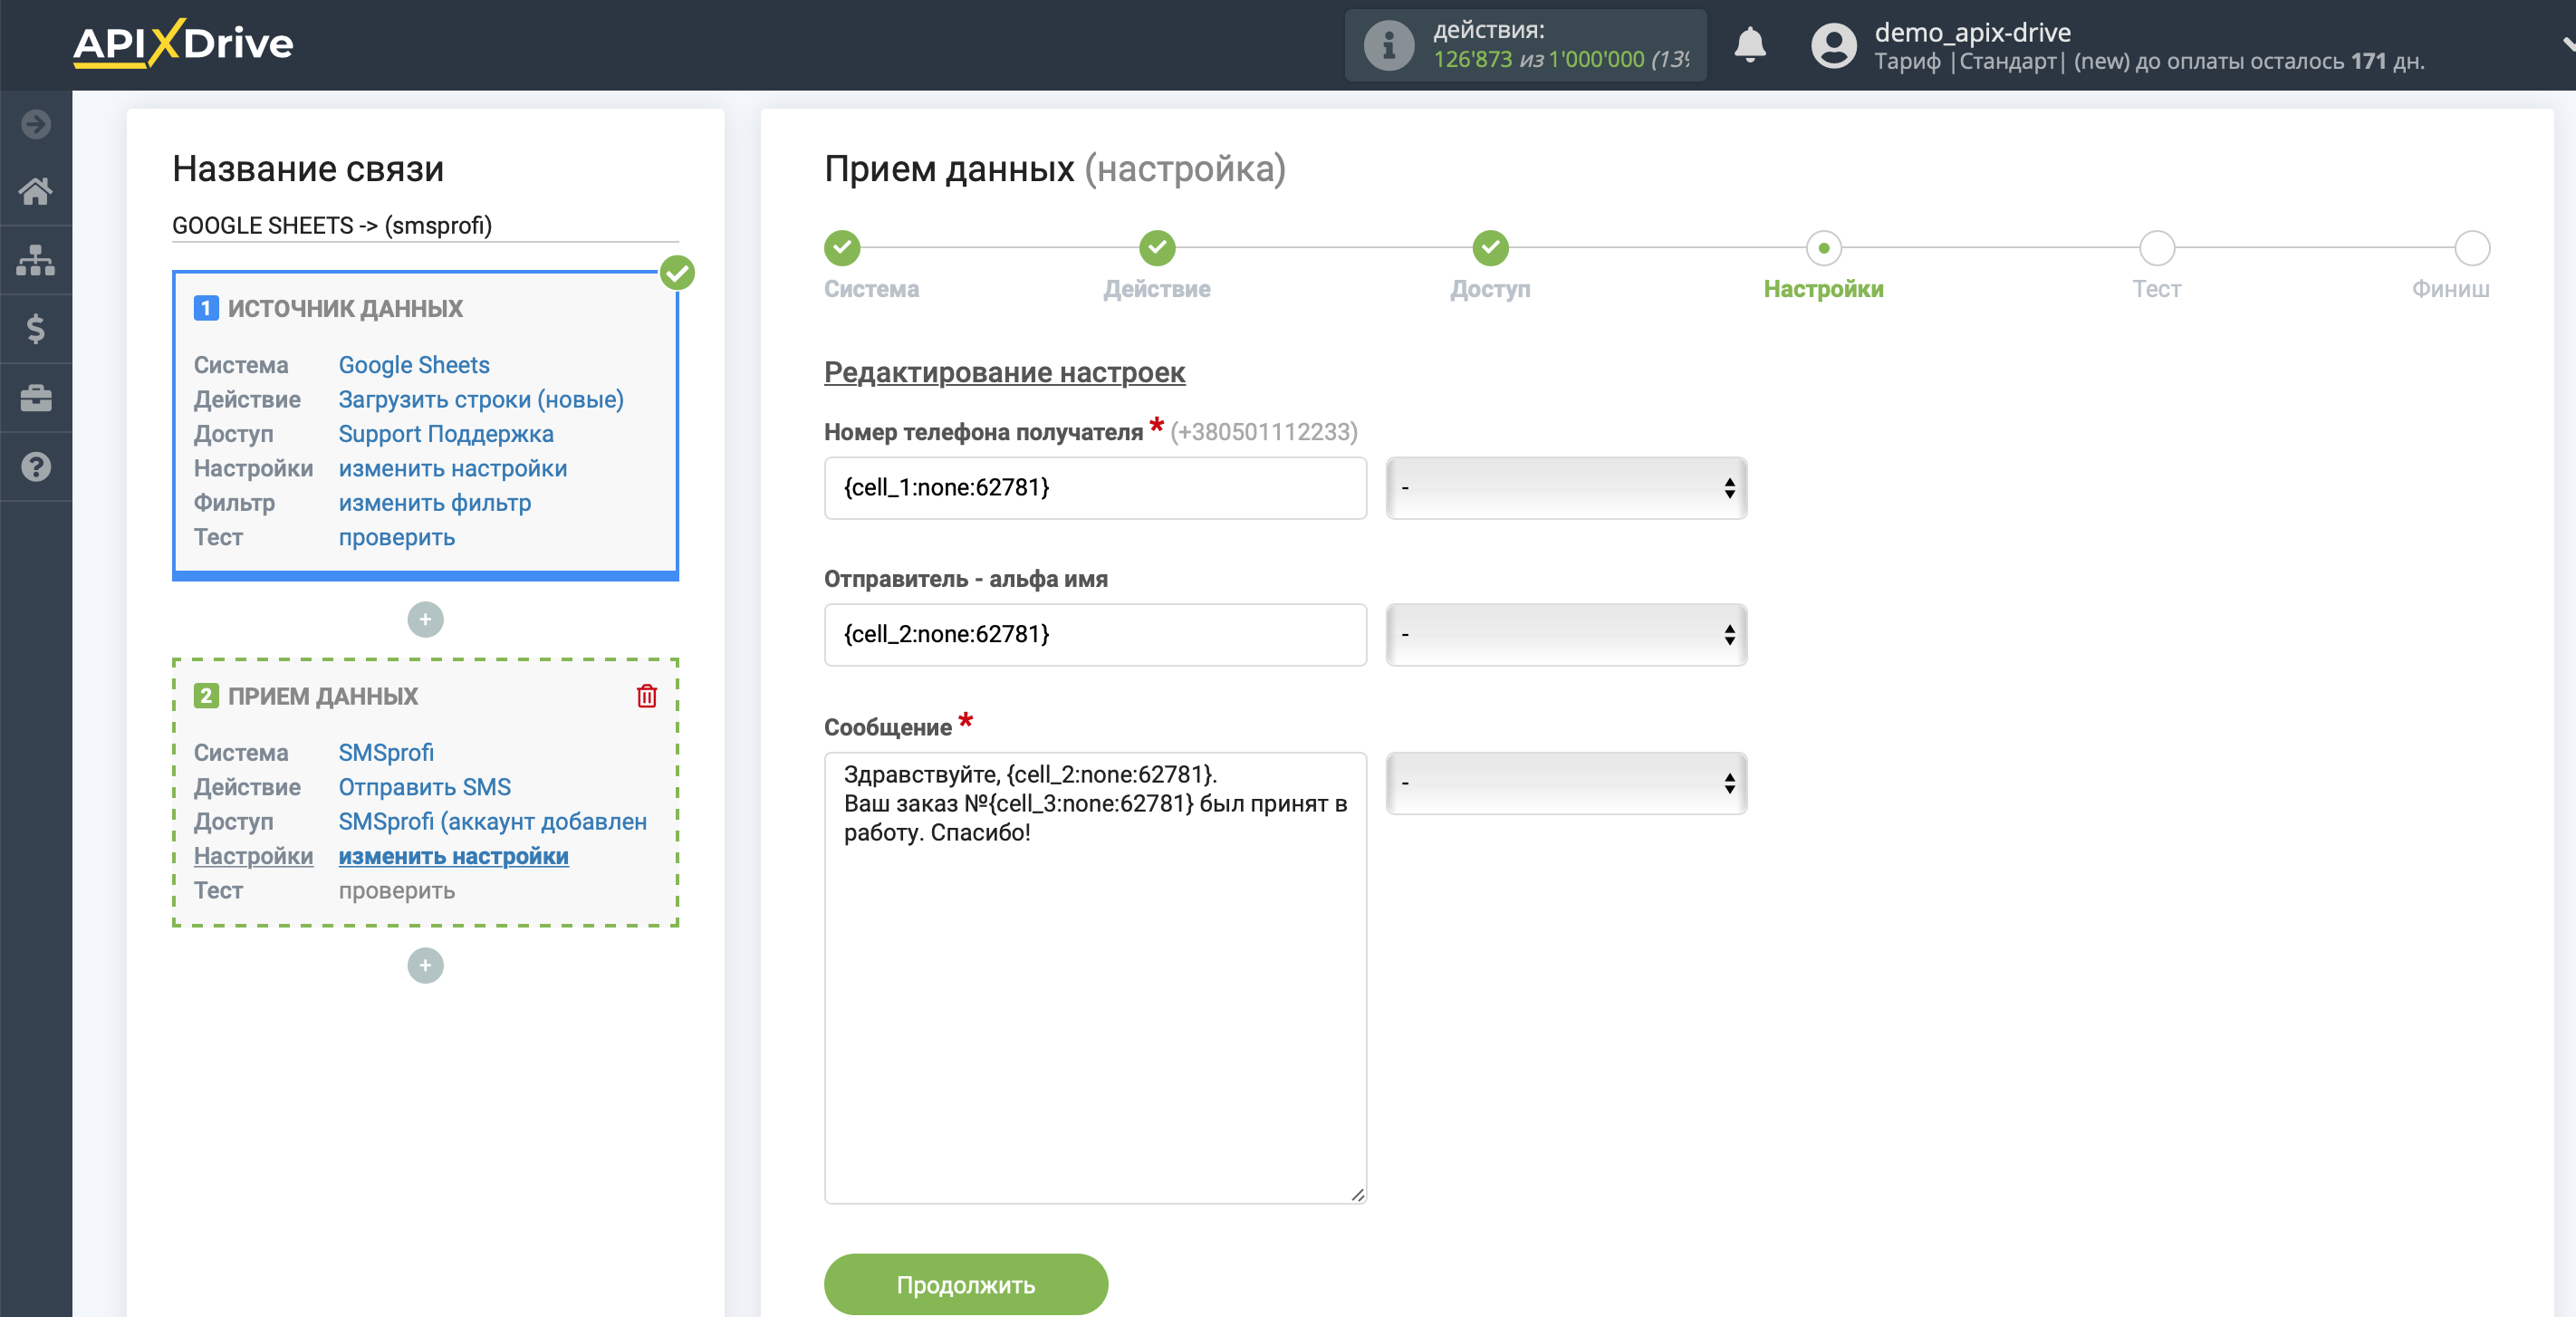The width and height of the screenshot is (2576, 1317).
Task: Open the help question mark icon
Action: click(x=36, y=467)
